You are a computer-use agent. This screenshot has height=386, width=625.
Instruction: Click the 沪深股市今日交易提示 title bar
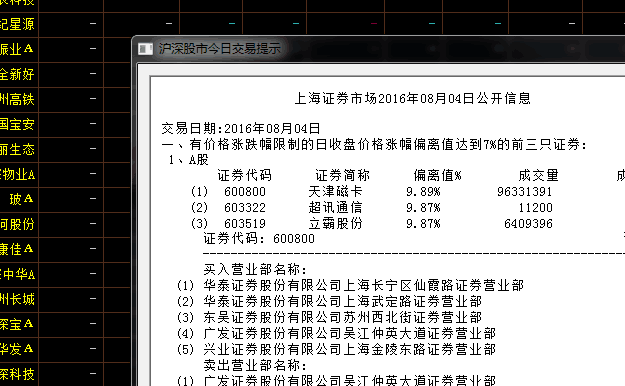click(378, 49)
